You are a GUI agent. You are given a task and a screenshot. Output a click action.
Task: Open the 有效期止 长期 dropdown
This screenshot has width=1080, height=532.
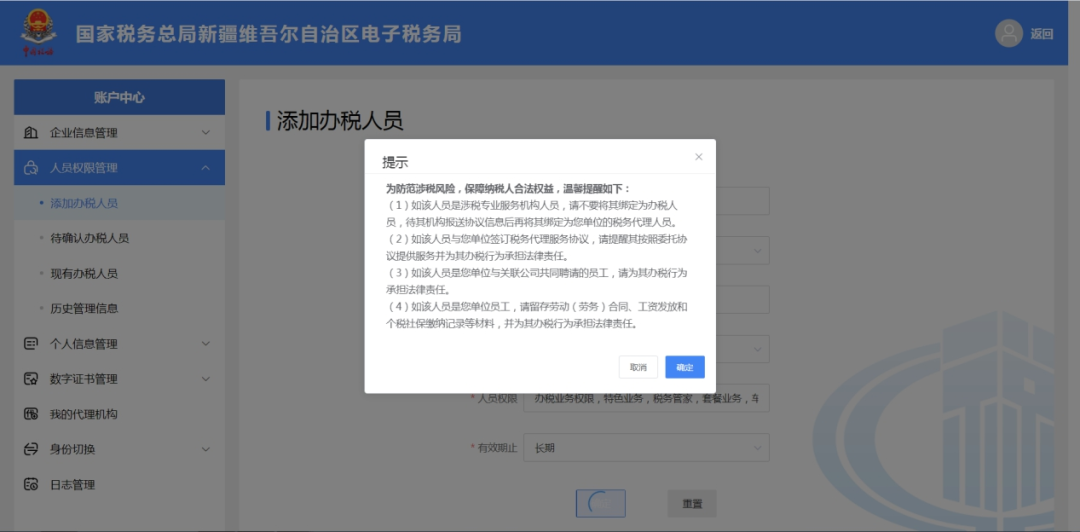pyautogui.click(x=646, y=448)
